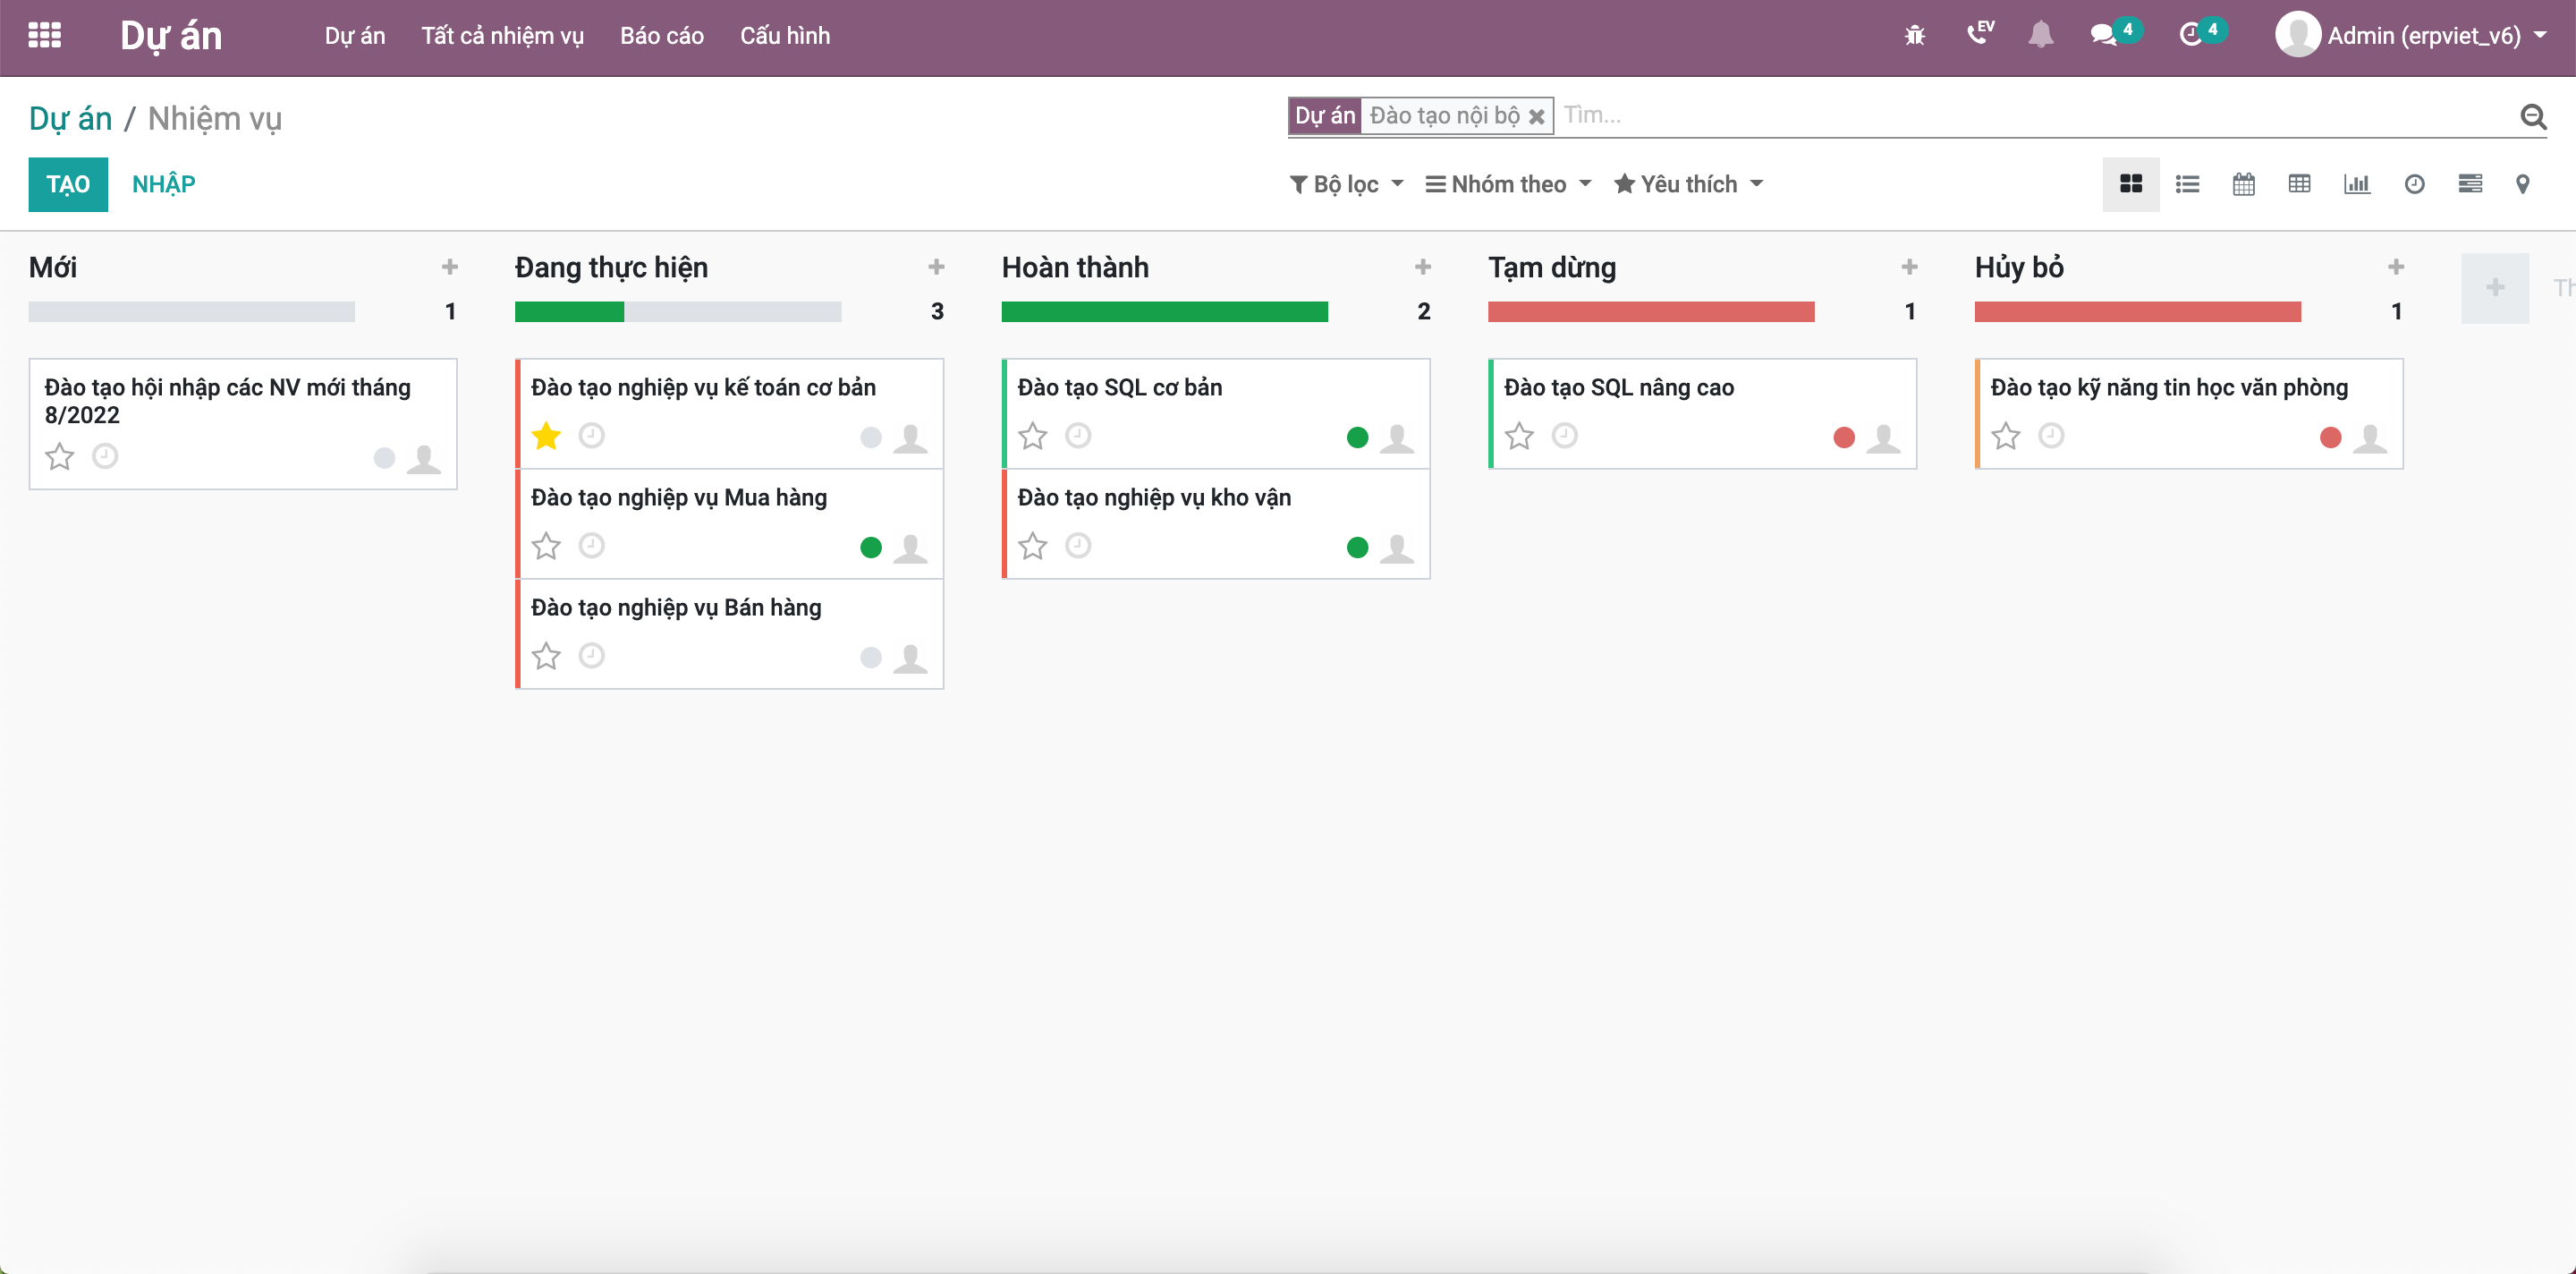This screenshot has width=2576, height=1274.
Task: Click the TẠO create button
Action: coord(68,184)
